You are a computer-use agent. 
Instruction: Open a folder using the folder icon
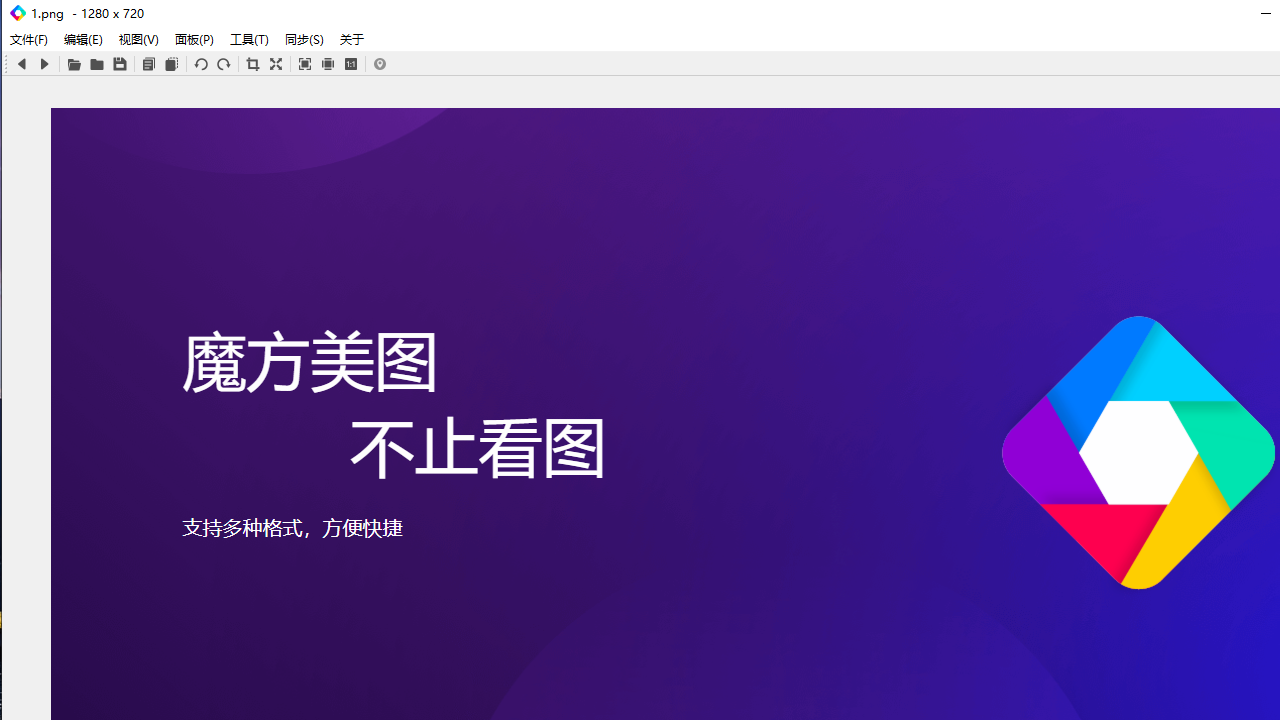click(97, 64)
